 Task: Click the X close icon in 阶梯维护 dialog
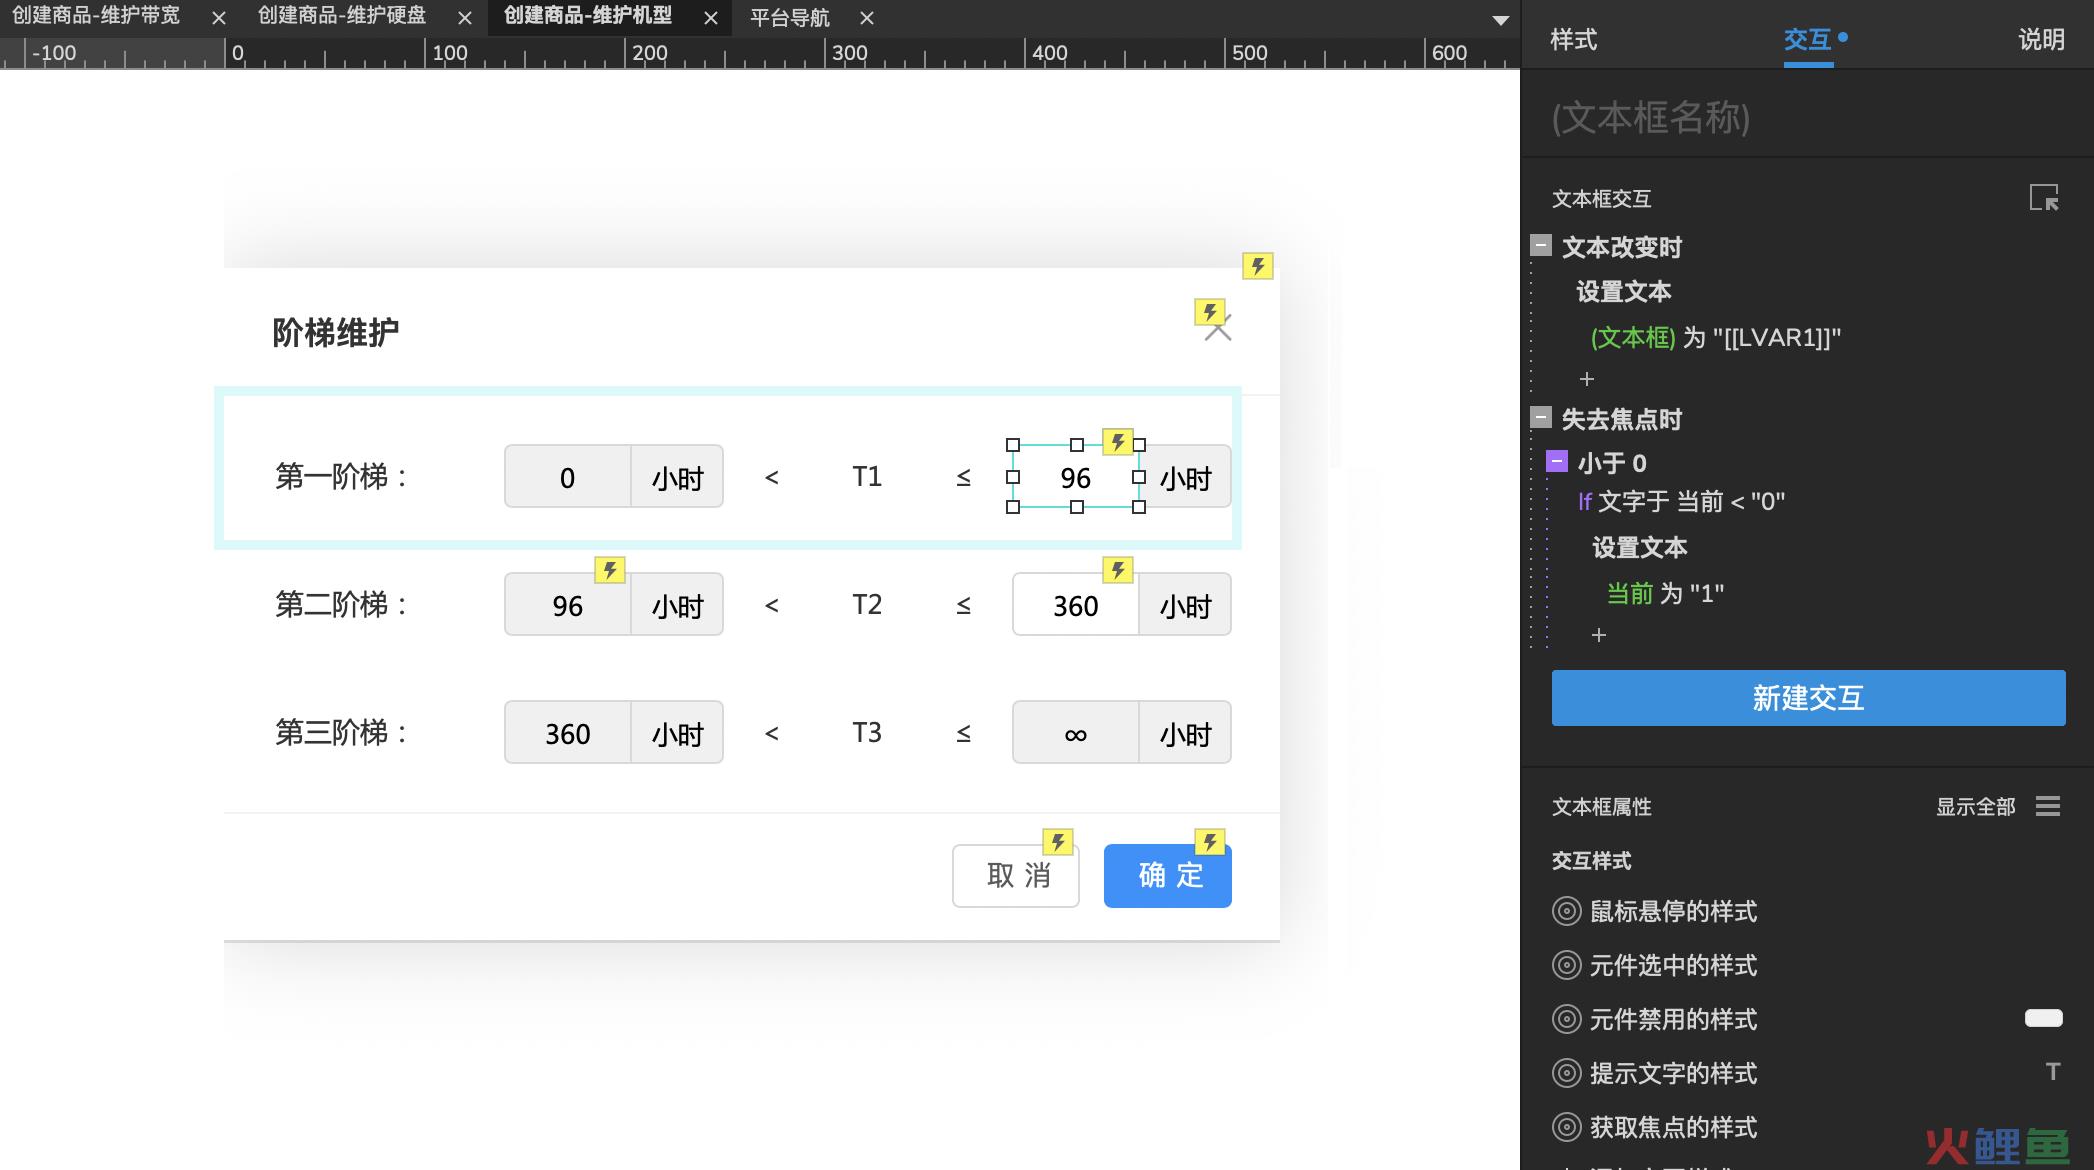(1218, 330)
